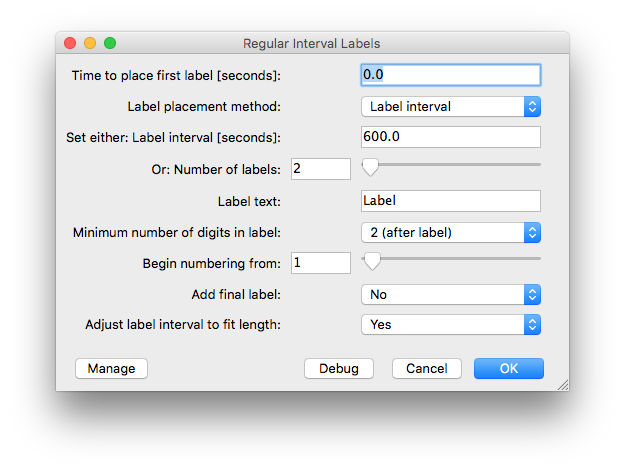The width and height of the screenshot is (625, 471).
Task: Focus the Time to place first label field
Action: click(x=450, y=75)
